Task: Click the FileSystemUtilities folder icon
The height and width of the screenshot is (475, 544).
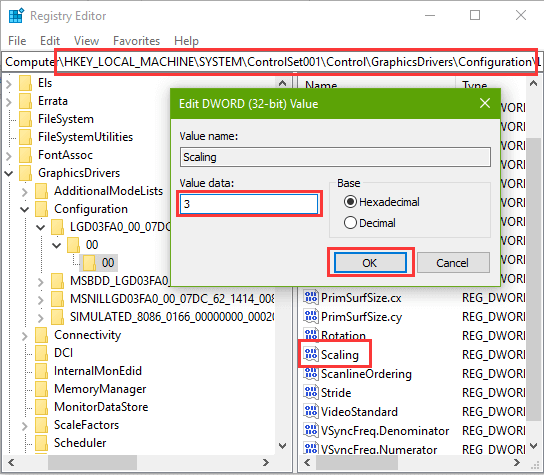Action: coord(25,137)
